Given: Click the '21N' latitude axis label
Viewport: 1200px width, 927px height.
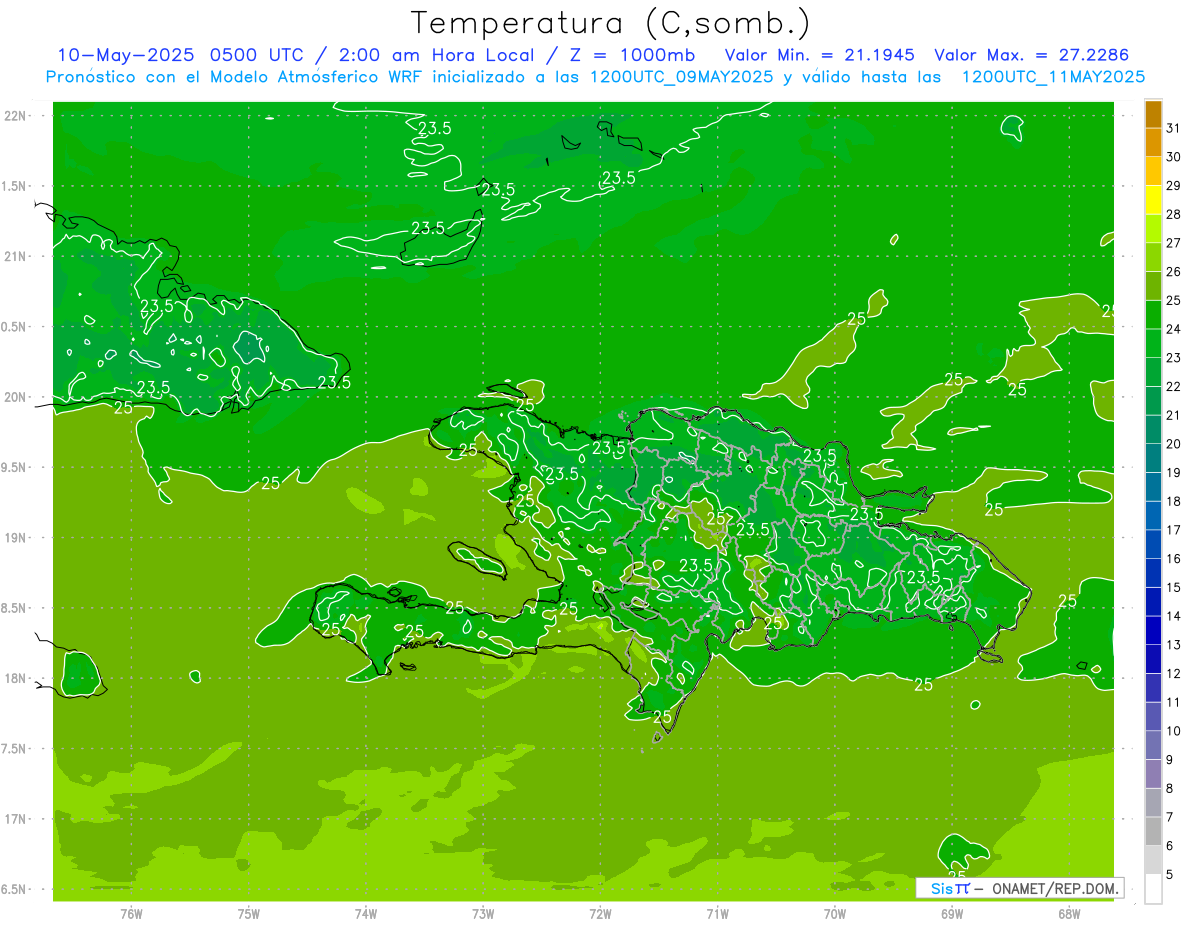Looking at the screenshot, I should 15,256.
